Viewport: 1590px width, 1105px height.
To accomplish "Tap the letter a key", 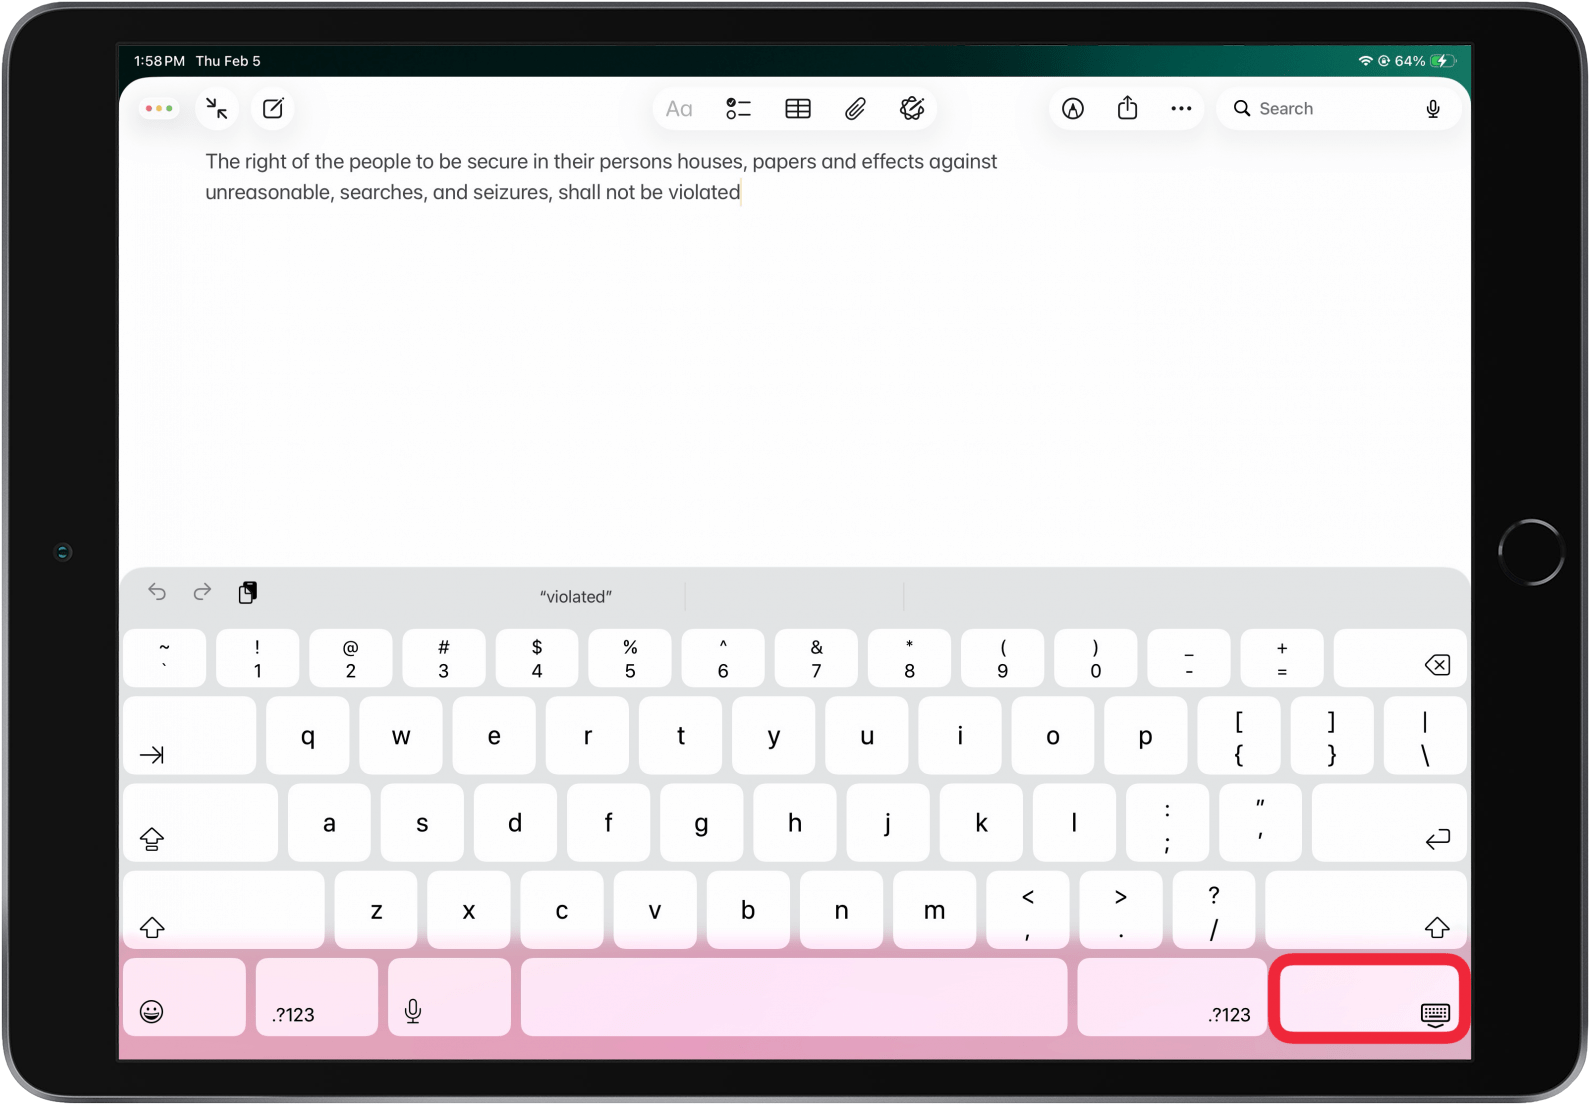I will (x=329, y=823).
